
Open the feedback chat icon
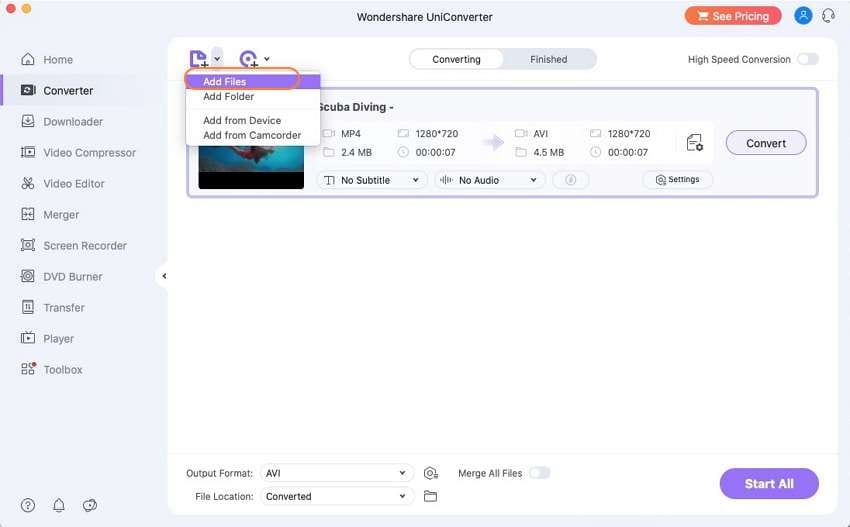(x=90, y=505)
